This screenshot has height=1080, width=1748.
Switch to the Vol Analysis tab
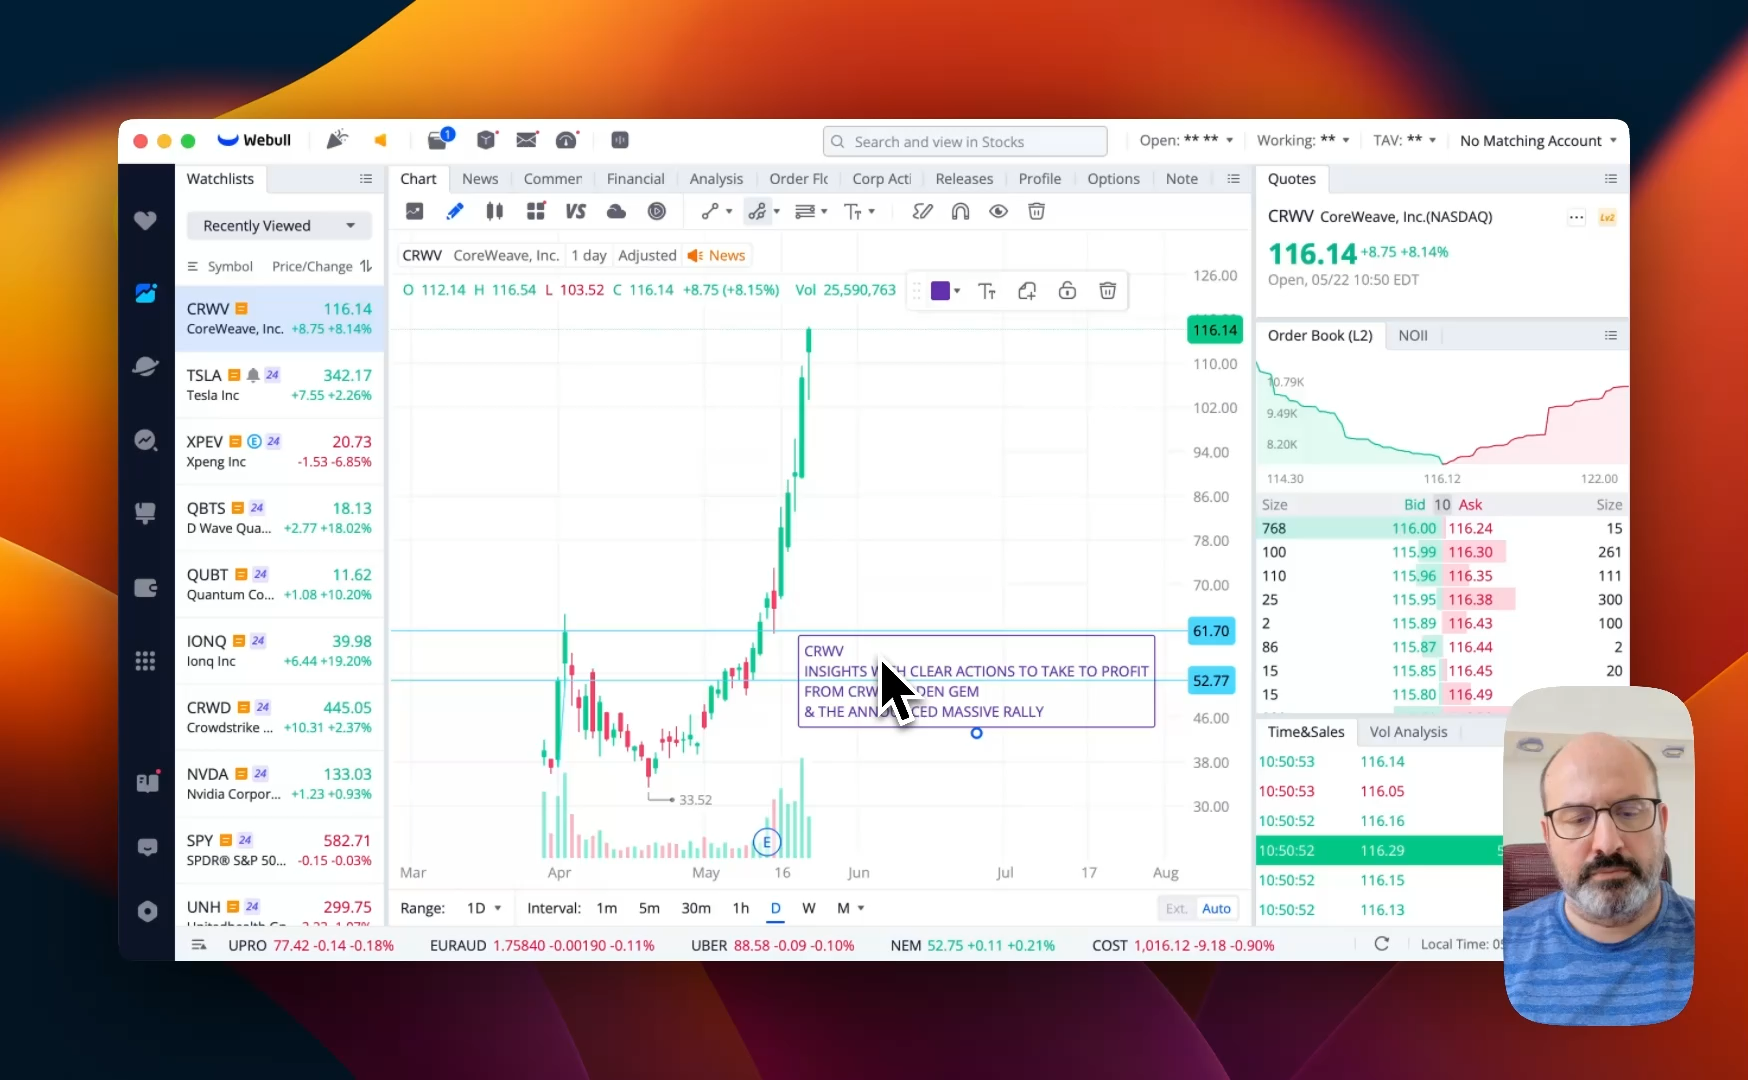coord(1408,732)
